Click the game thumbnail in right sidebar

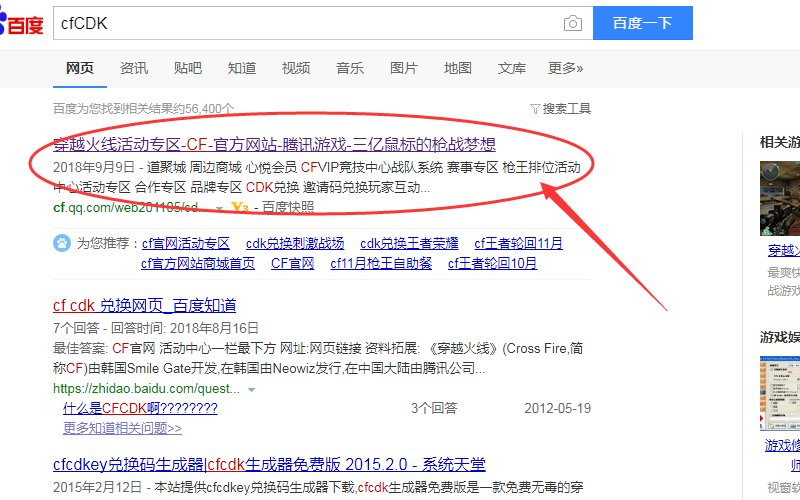pyautogui.click(x=780, y=198)
